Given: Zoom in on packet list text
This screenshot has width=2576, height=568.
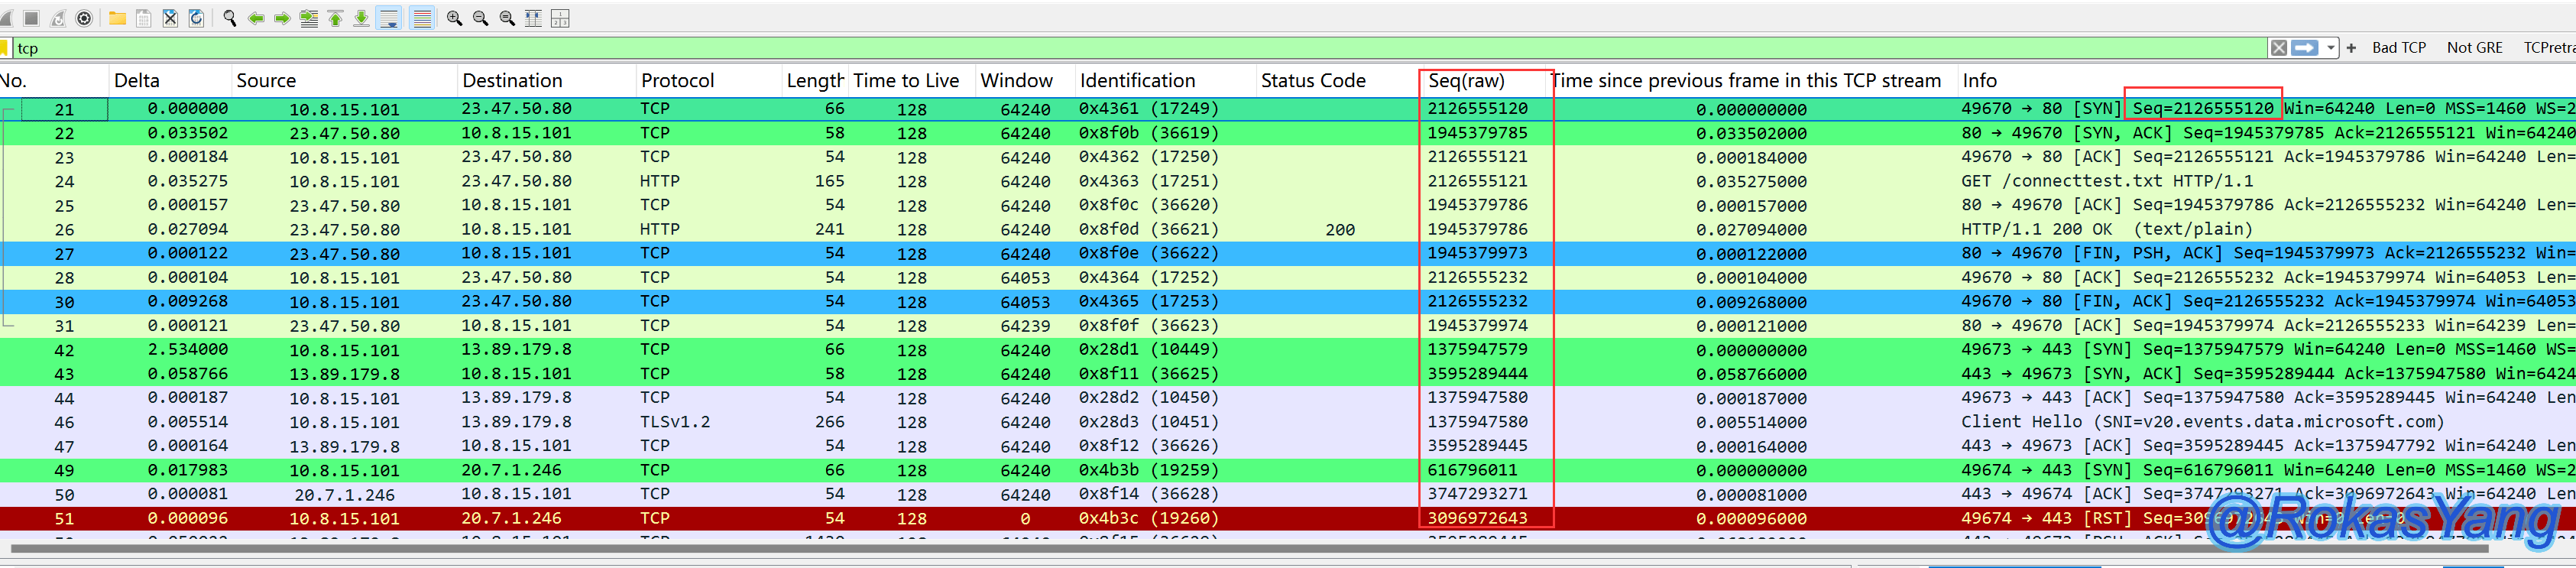Looking at the screenshot, I should coord(454,18).
